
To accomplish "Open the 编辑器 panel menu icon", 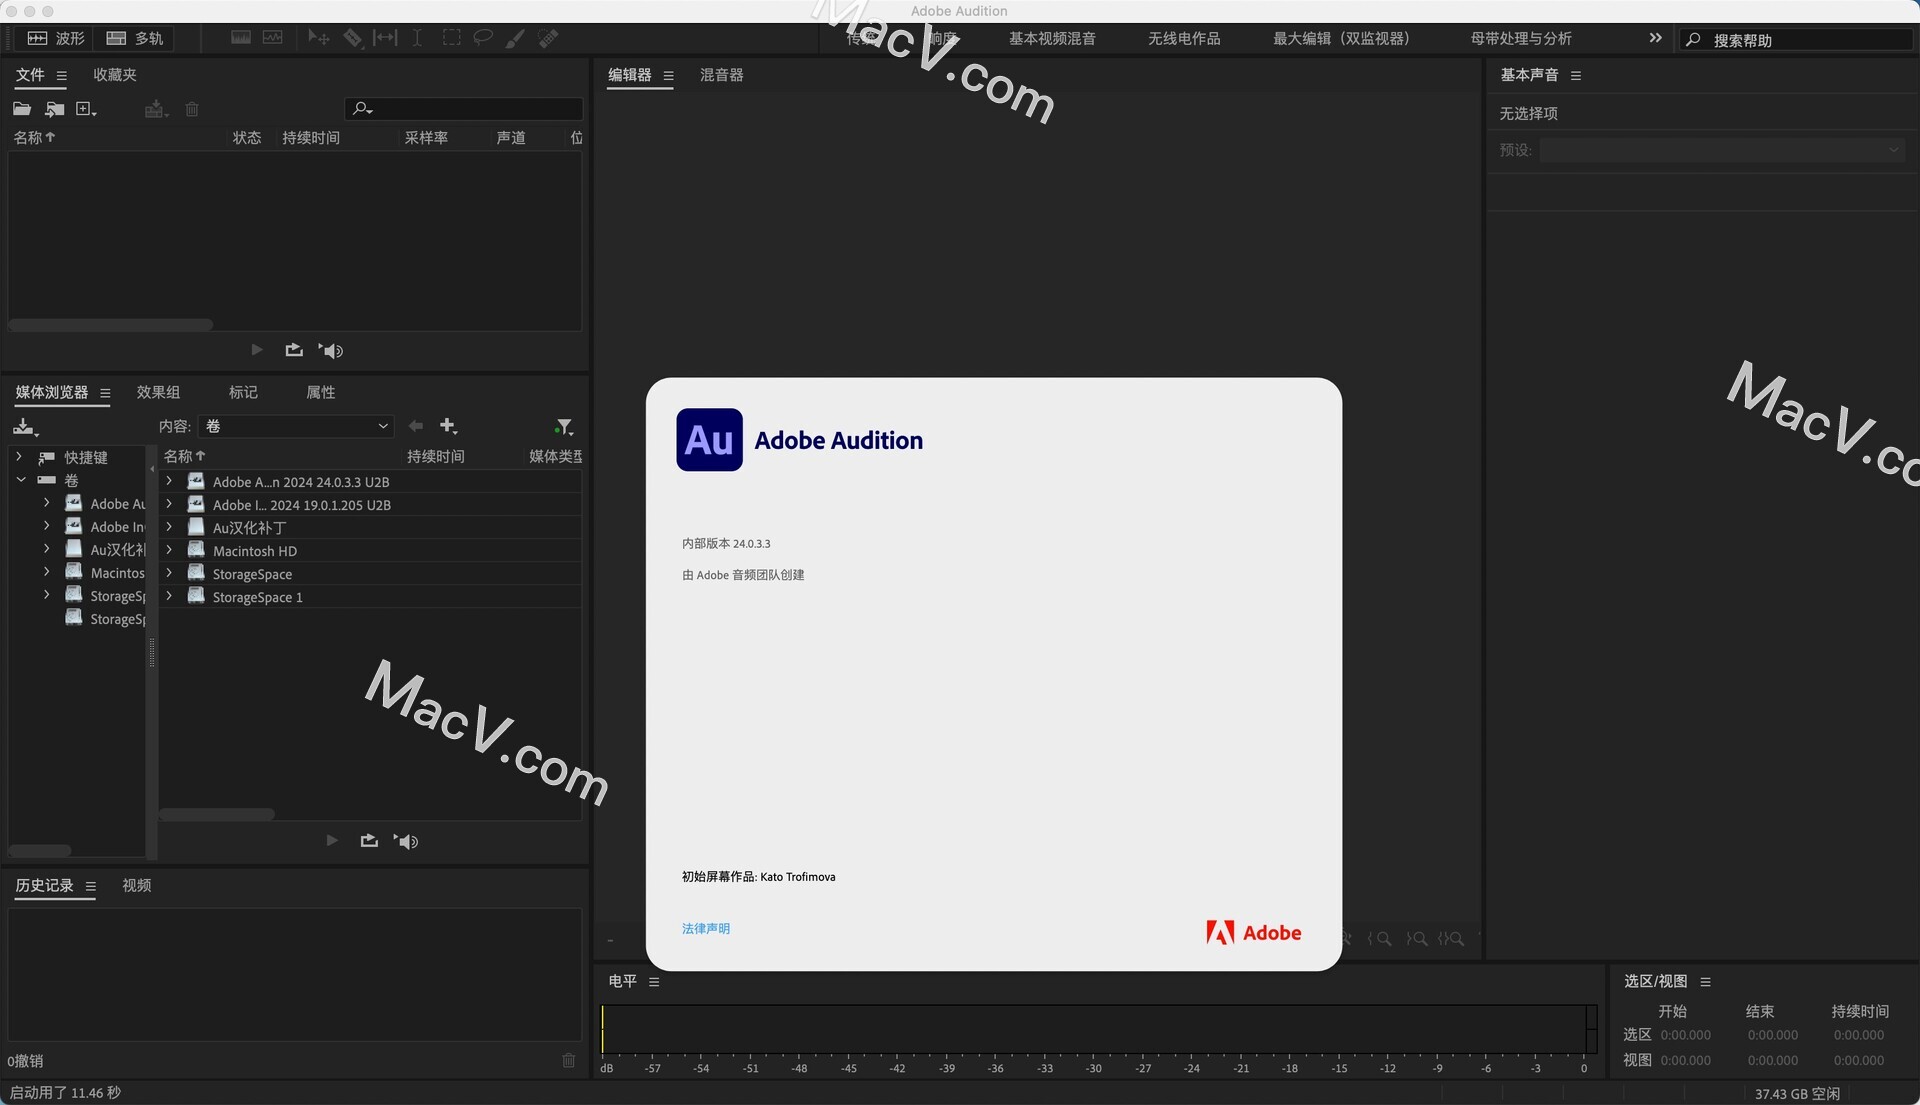I will (669, 76).
